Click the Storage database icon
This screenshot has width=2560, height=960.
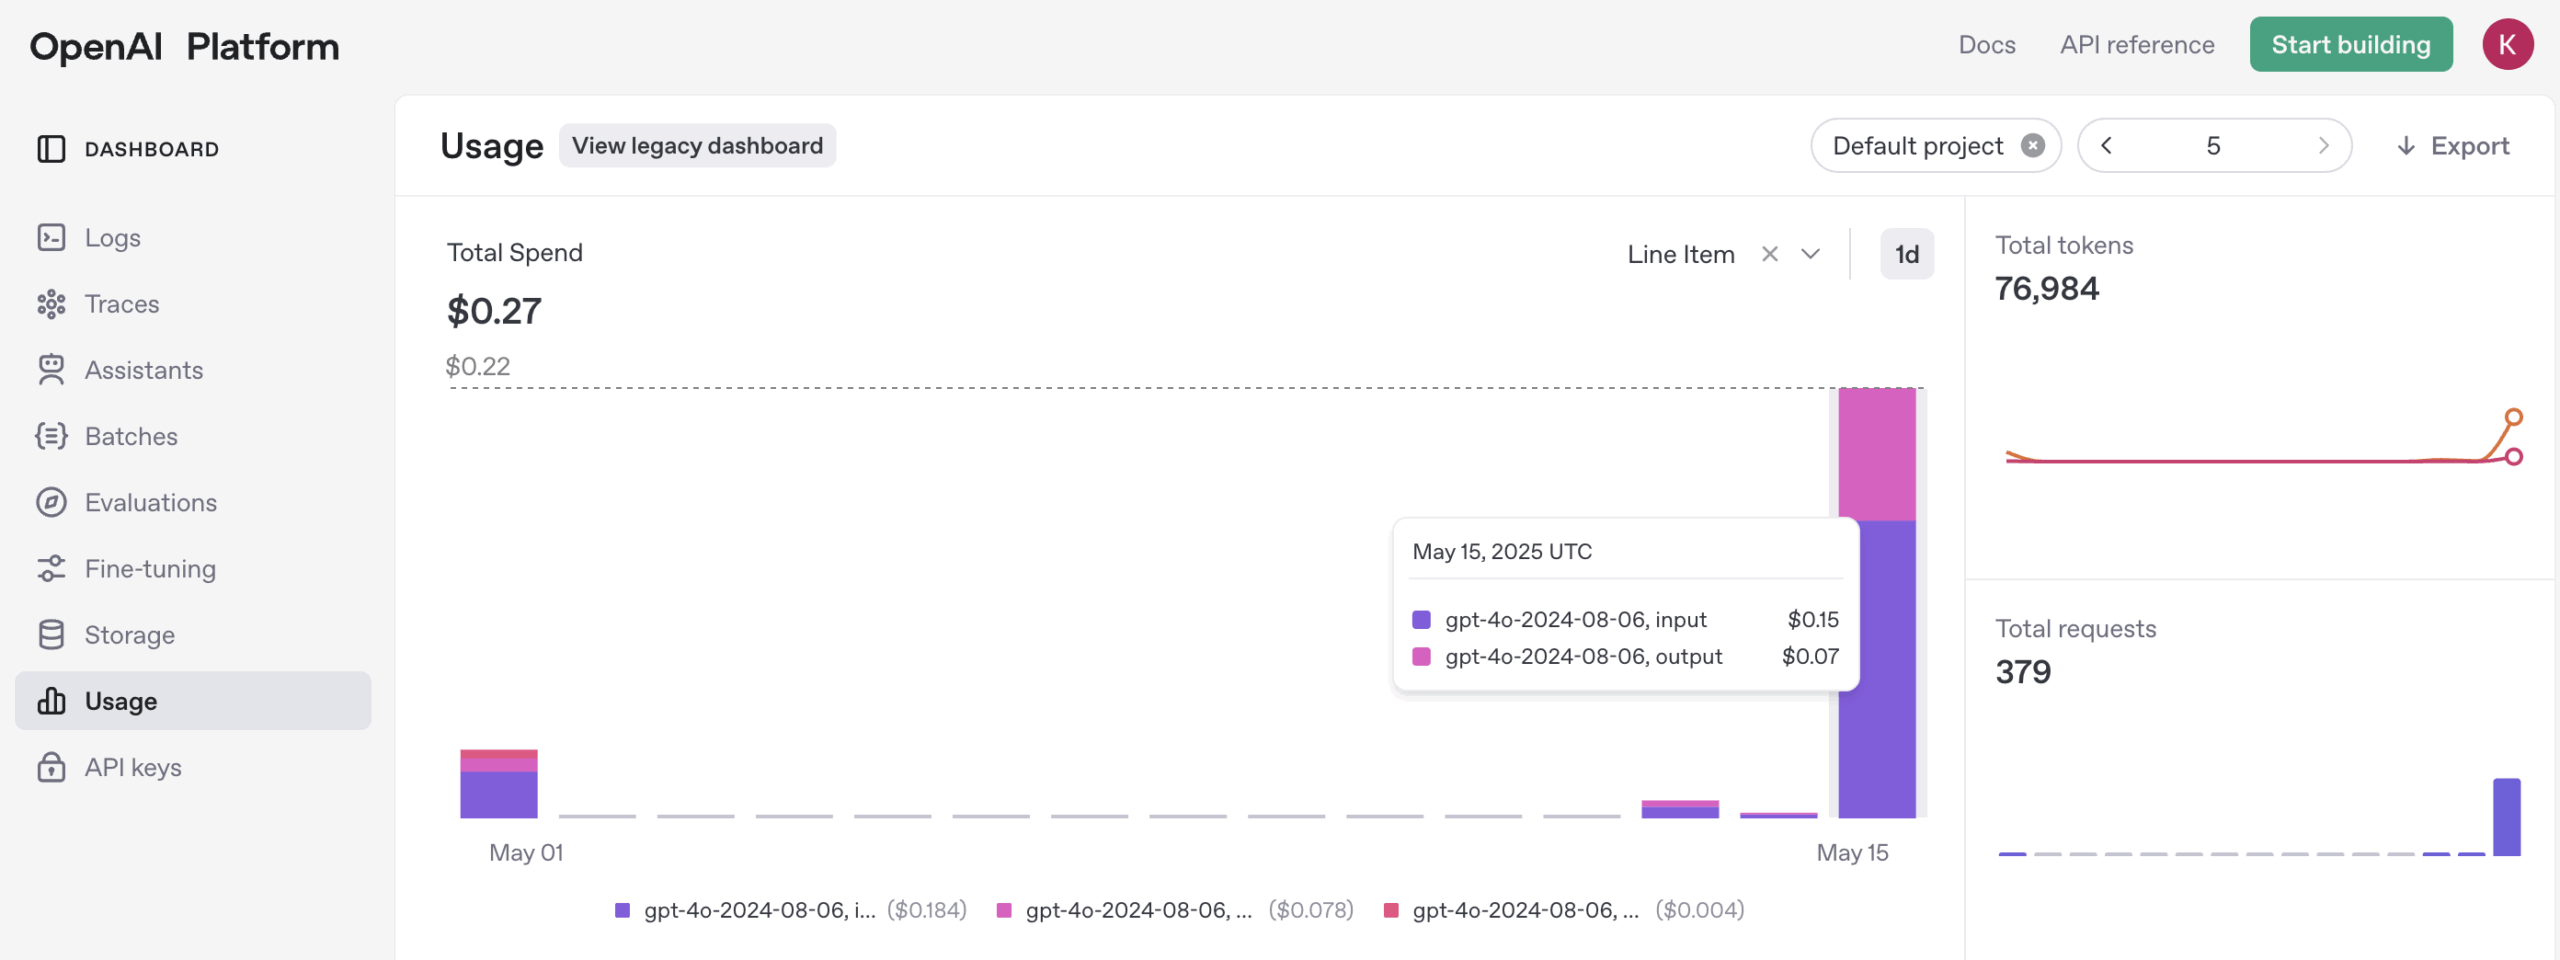pyautogui.click(x=51, y=635)
